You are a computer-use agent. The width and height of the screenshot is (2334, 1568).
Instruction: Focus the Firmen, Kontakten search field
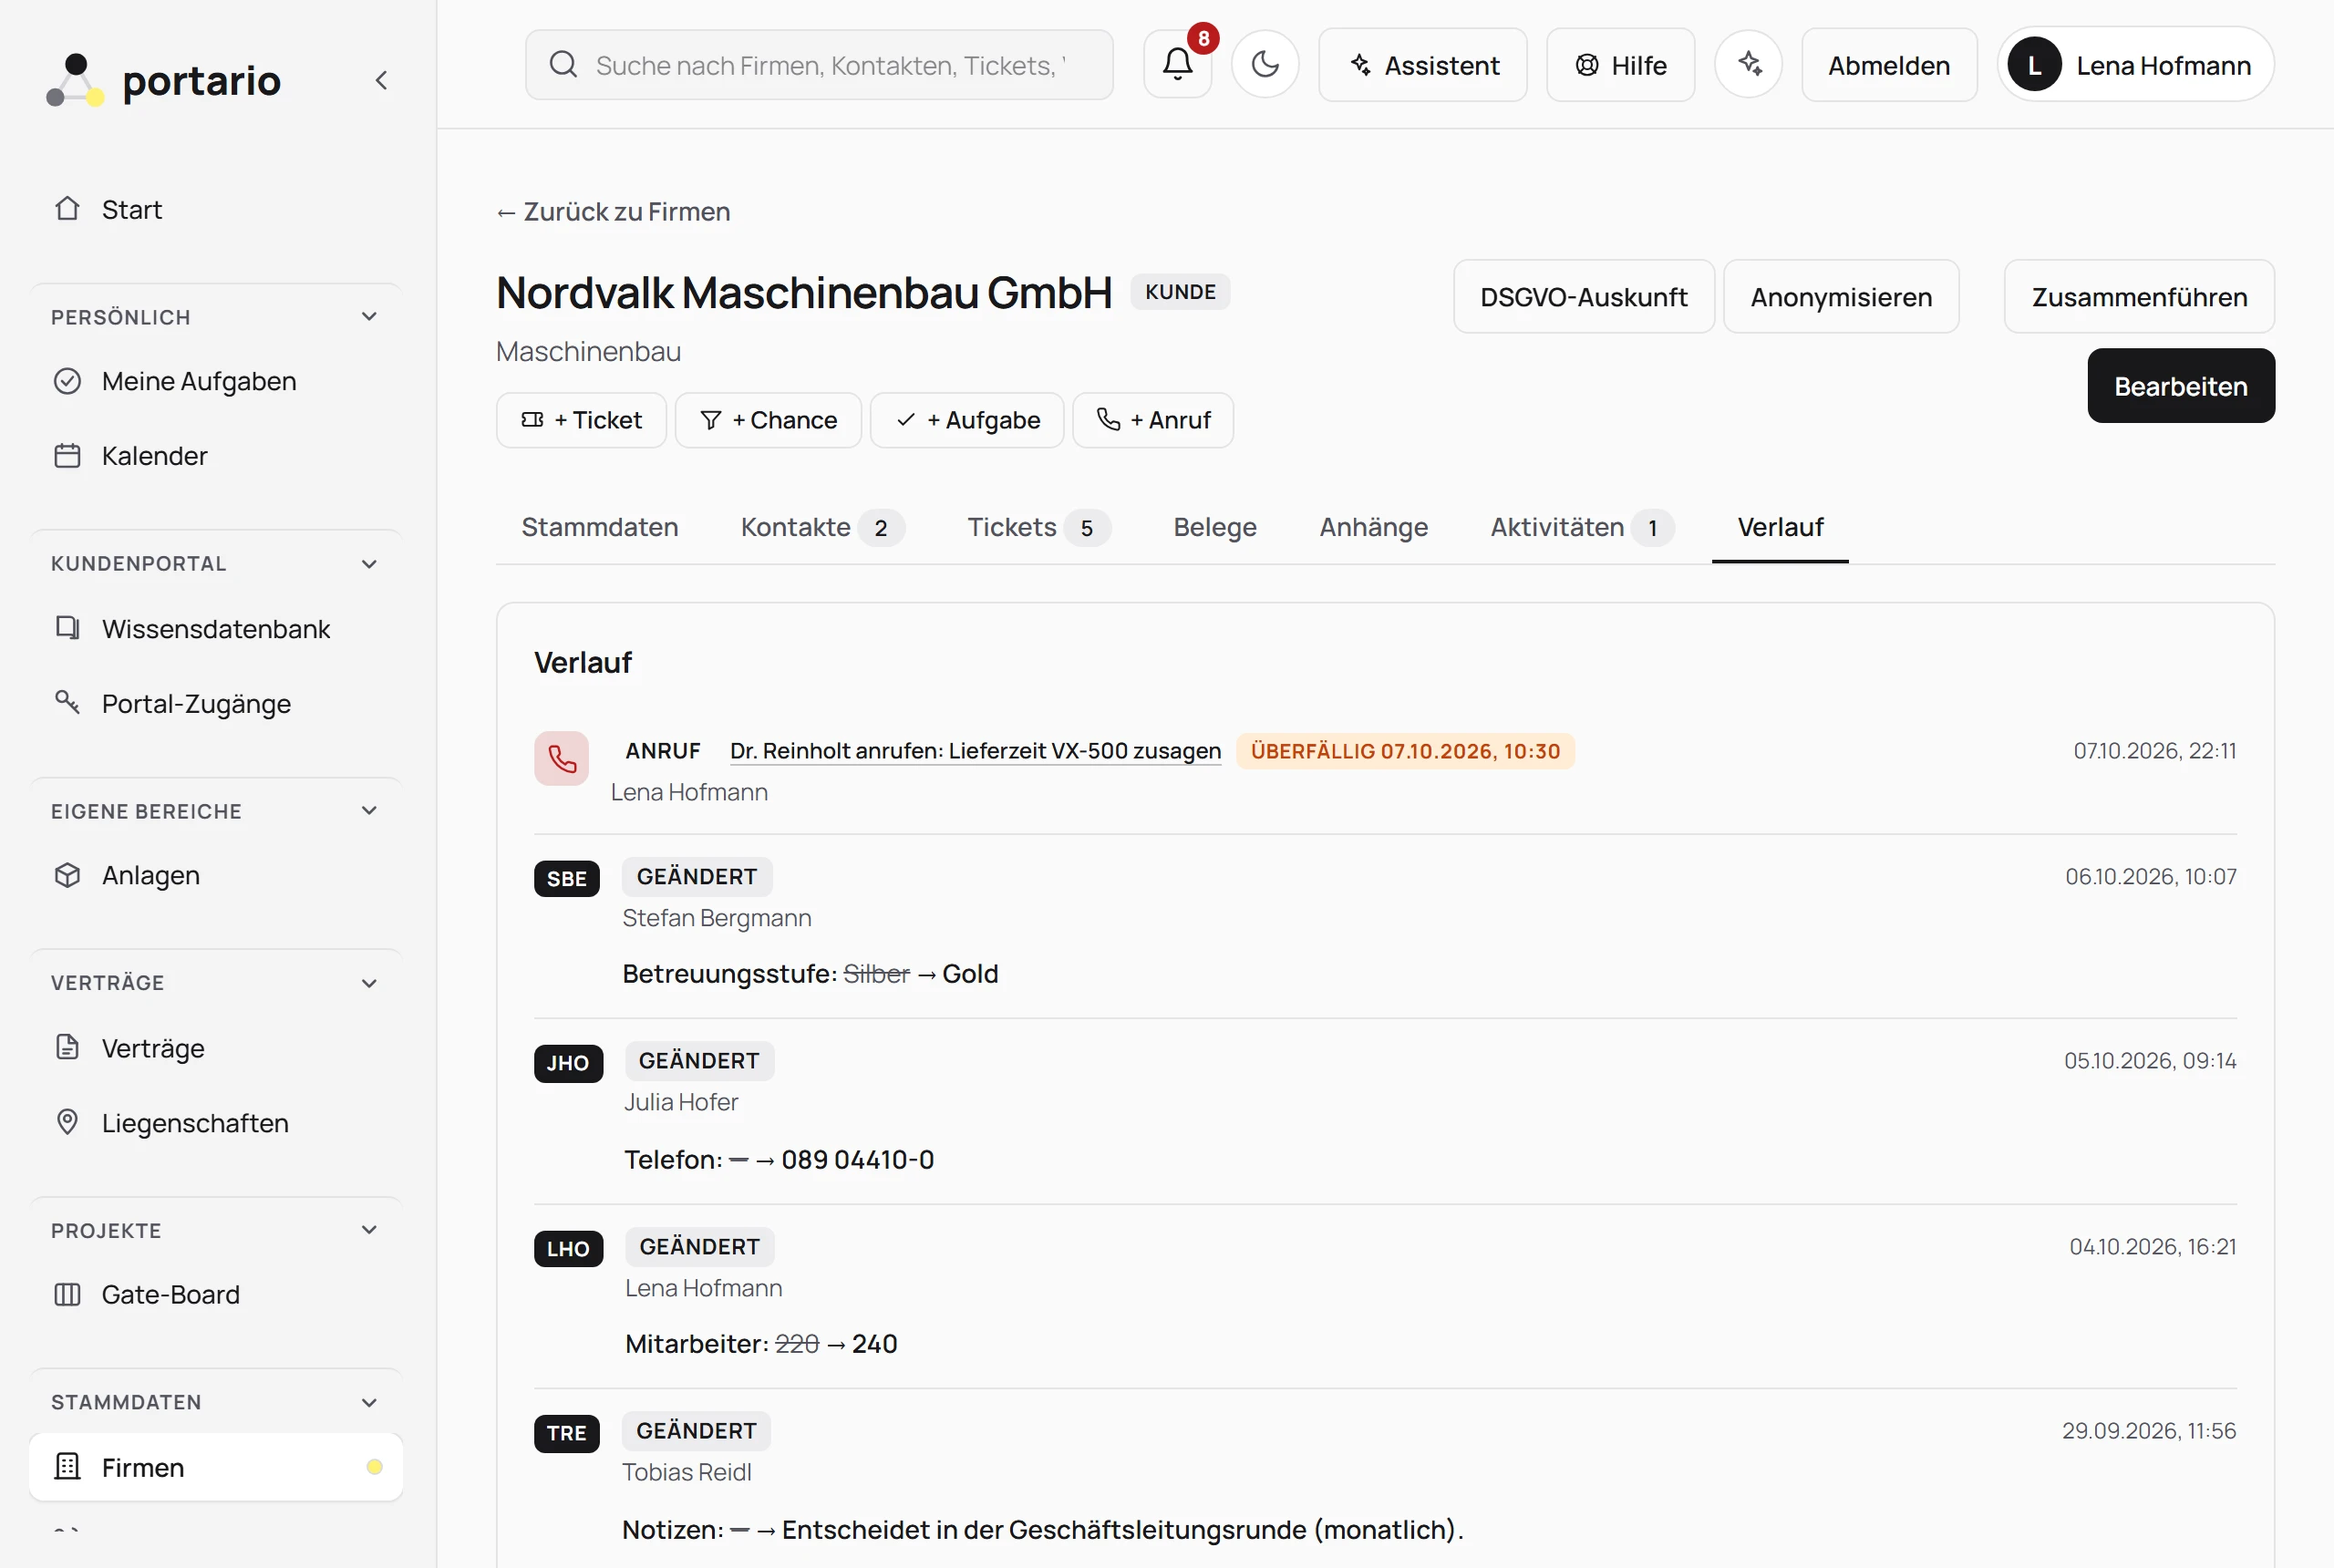(x=819, y=65)
